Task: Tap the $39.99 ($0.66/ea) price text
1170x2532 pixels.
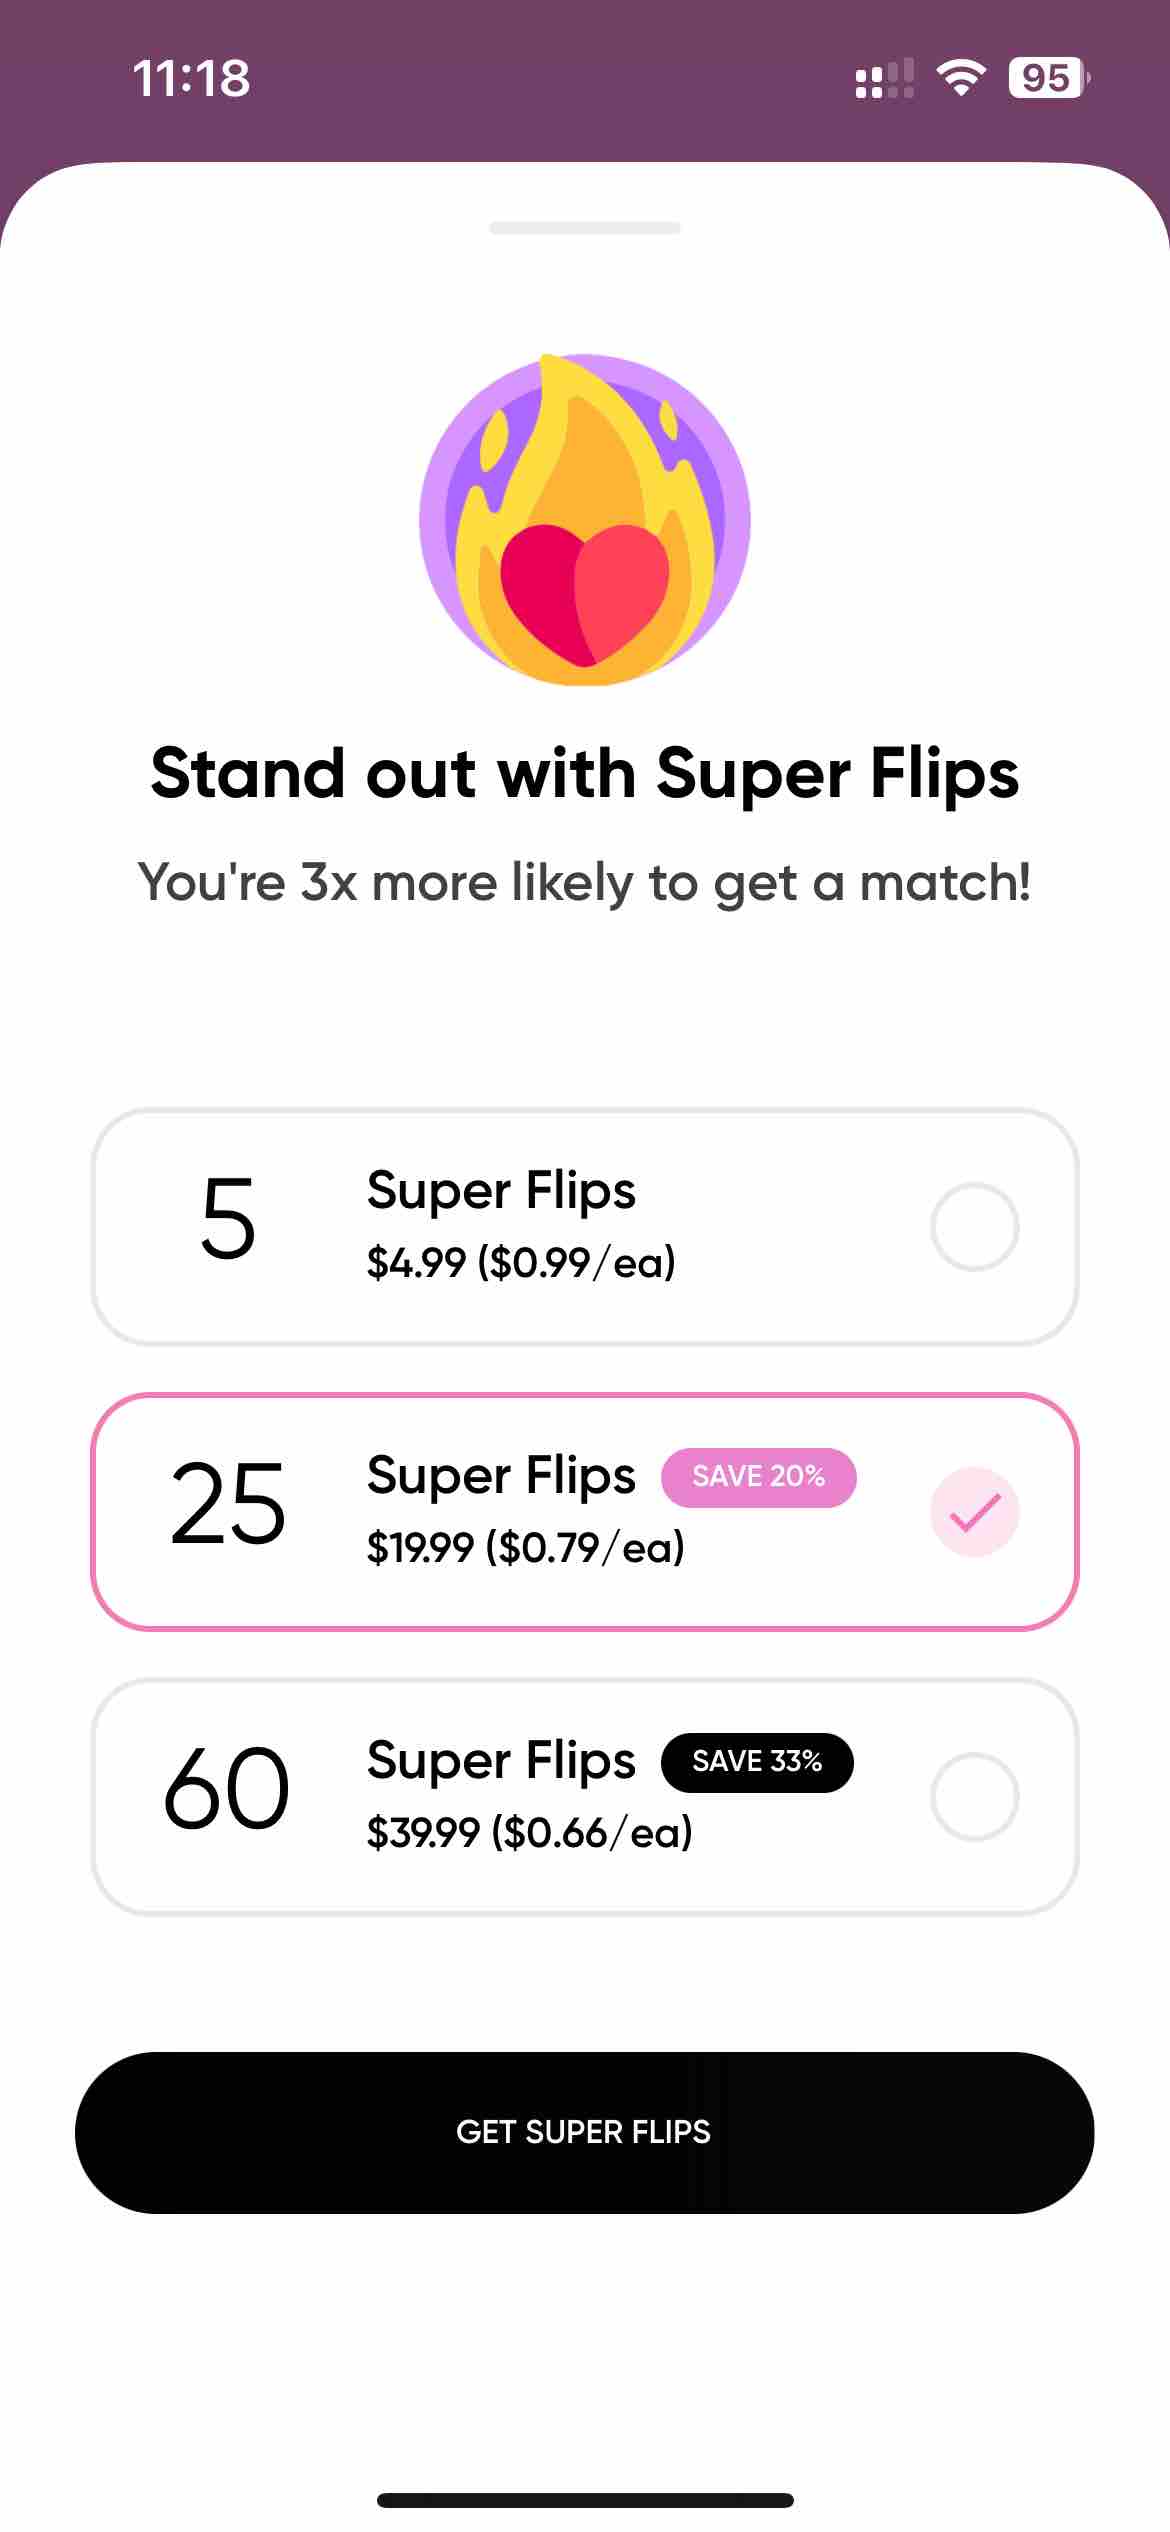Action: (x=530, y=1833)
